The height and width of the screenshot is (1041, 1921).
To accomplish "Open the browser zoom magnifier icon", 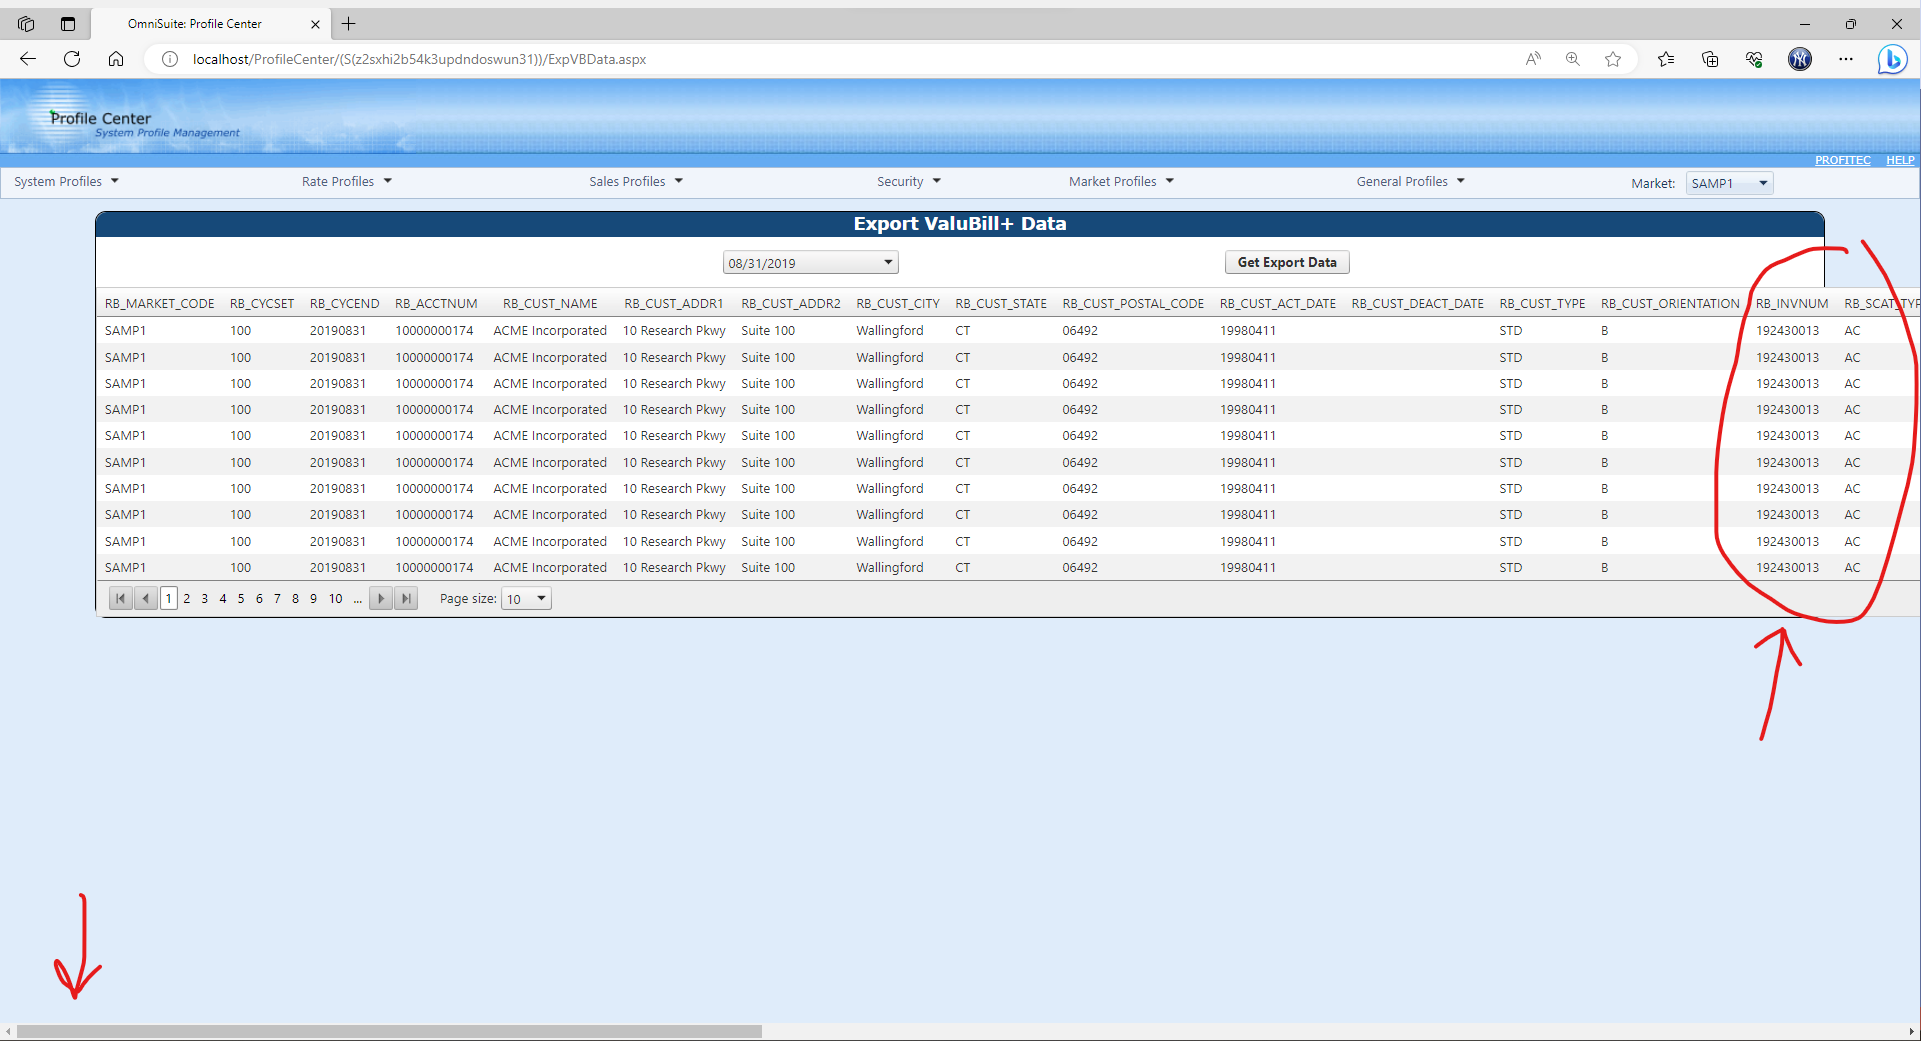I will (x=1573, y=59).
